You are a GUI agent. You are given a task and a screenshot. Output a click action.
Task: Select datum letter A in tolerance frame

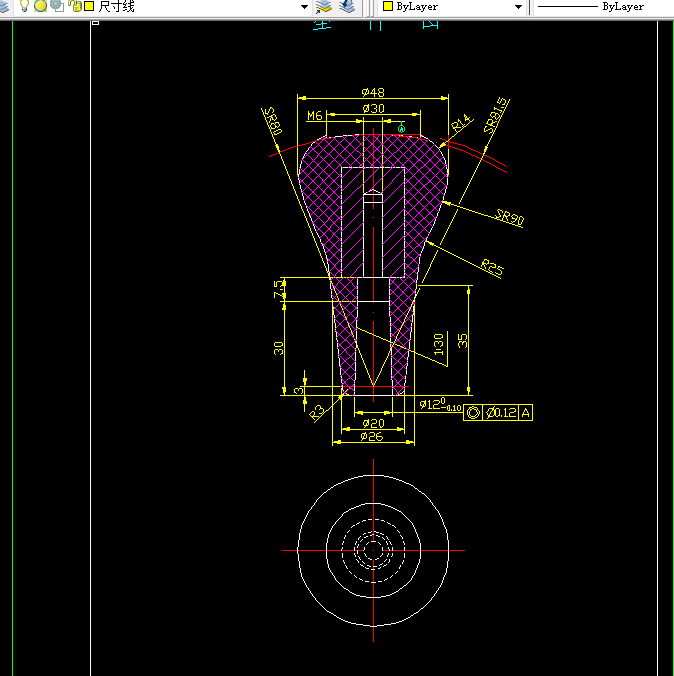(525, 413)
